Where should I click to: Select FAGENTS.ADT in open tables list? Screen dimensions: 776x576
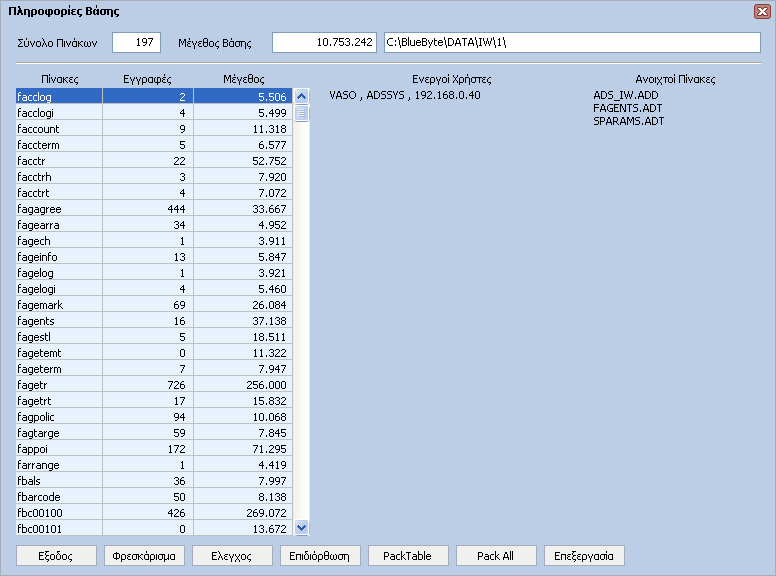click(x=628, y=108)
